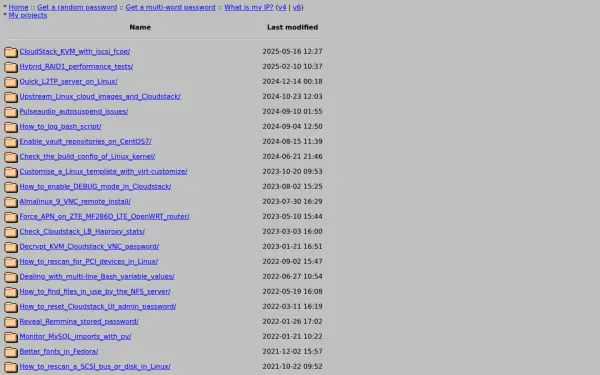Click the date 2024-12-14 00:18

[292, 81]
